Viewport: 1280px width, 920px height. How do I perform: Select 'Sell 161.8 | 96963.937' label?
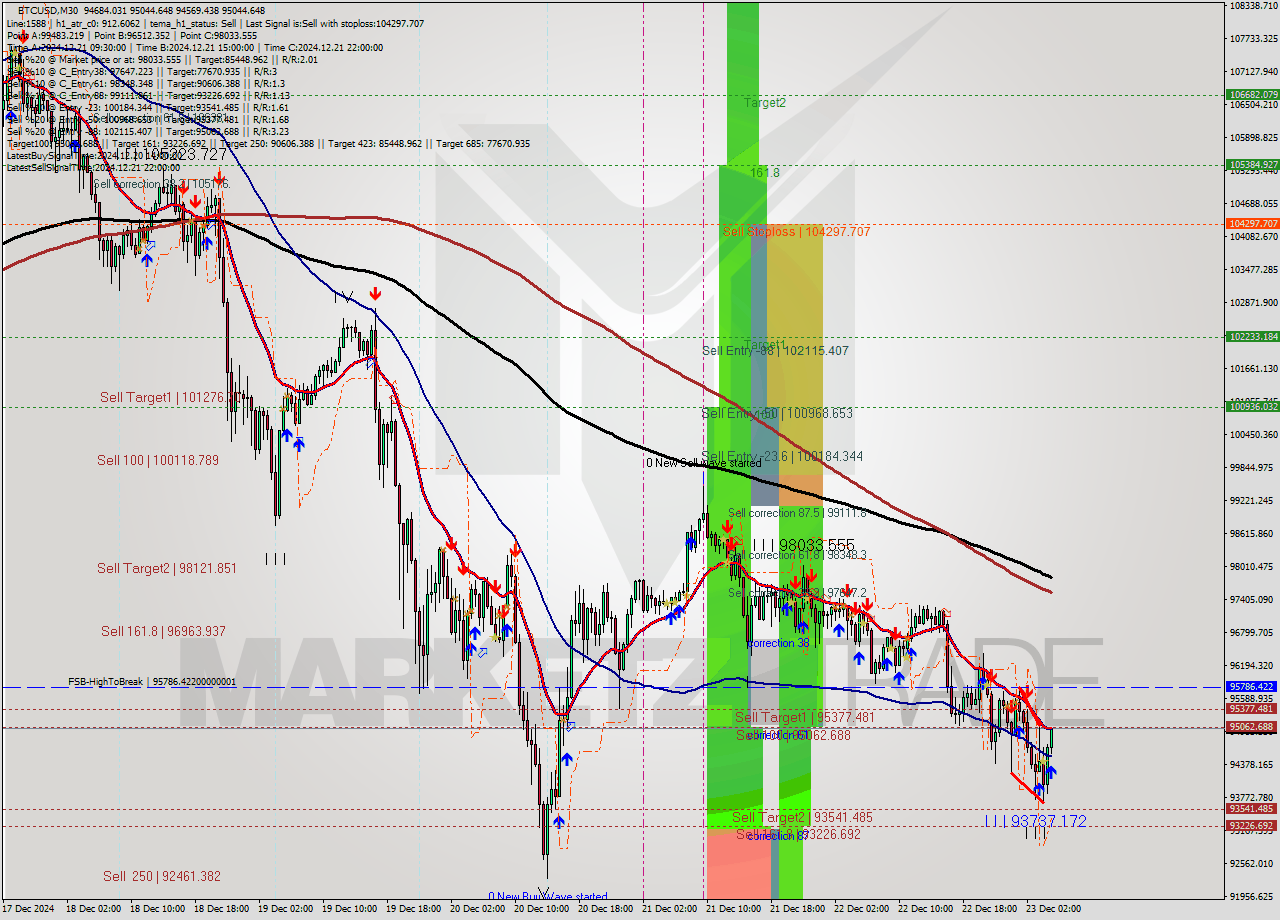coord(163,631)
